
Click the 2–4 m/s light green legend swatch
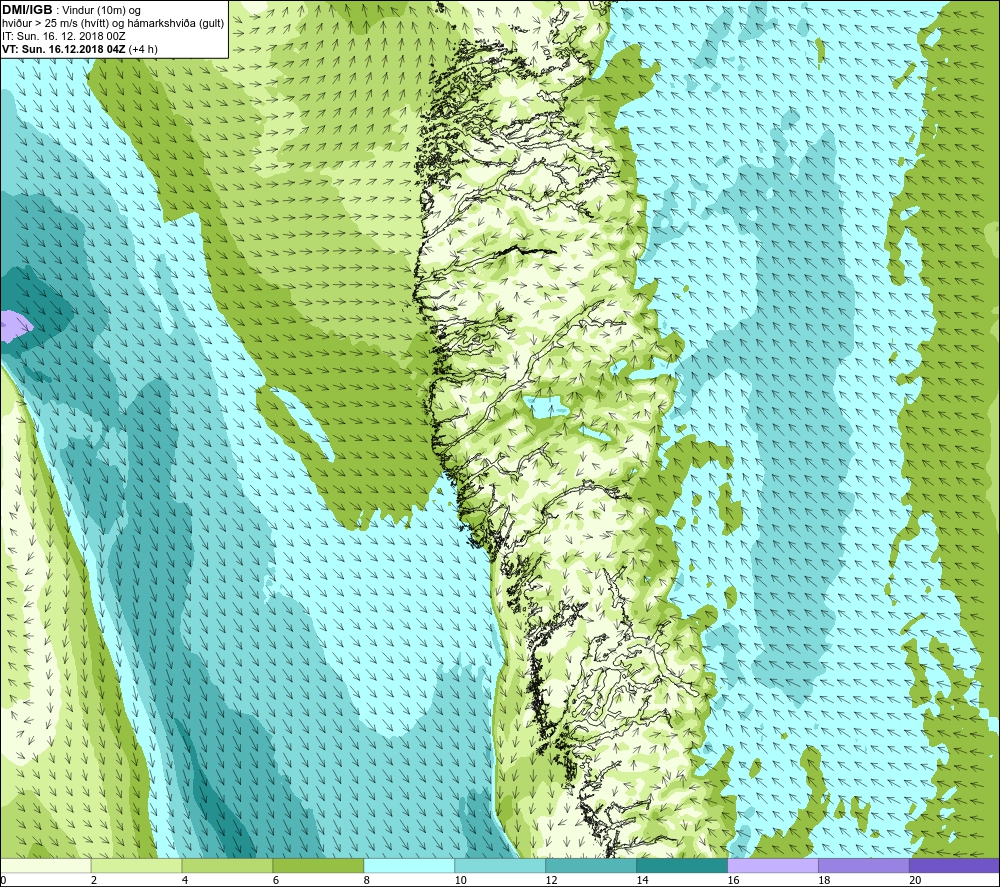click(x=136, y=865)
